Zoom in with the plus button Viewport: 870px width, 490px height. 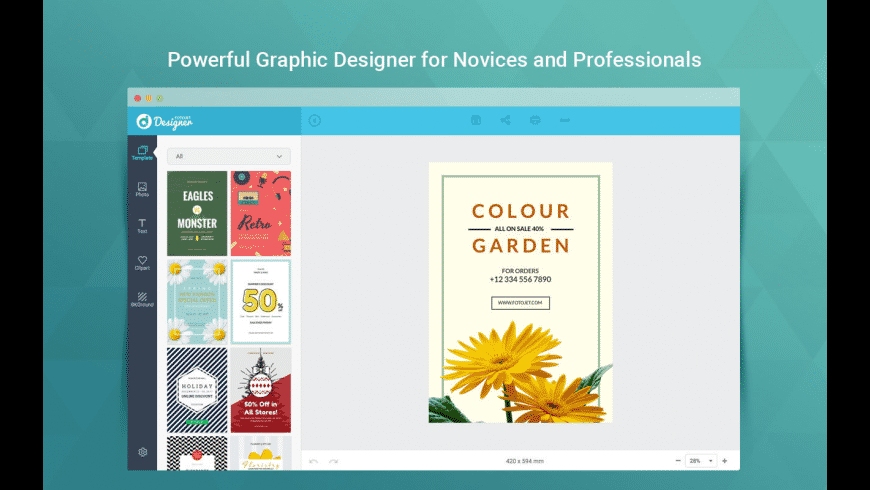coord(725,461)
